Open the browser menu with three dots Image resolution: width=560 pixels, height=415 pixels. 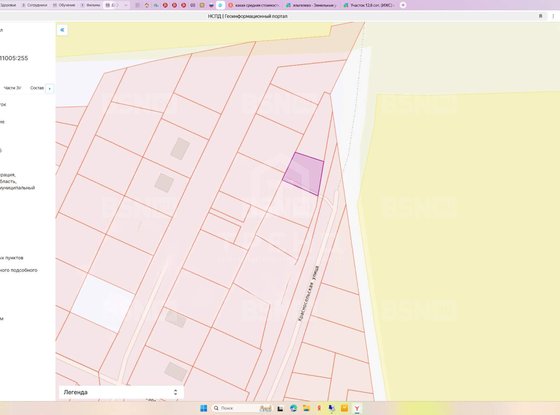pyautogui.click(x=553, y=16)
